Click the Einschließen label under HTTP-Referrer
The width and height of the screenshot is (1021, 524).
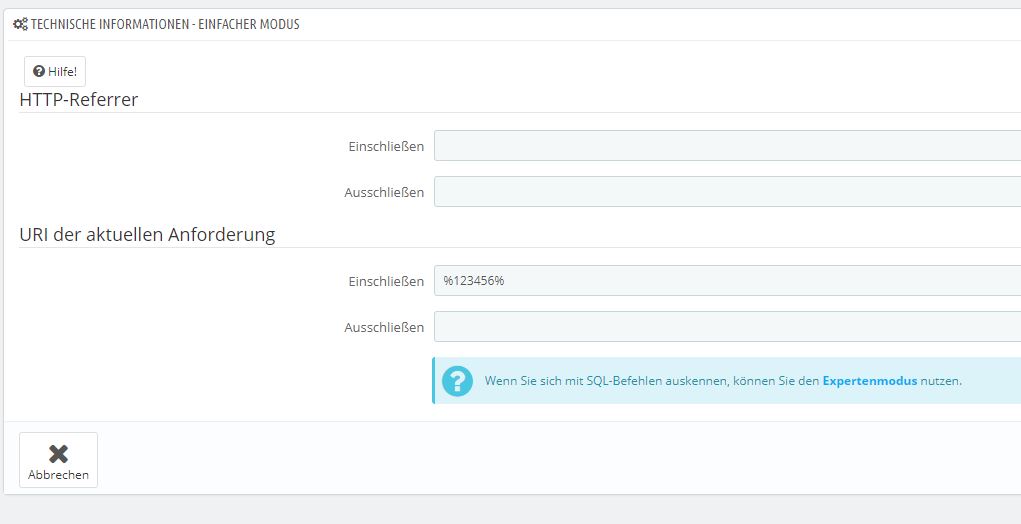pos(386,147)
